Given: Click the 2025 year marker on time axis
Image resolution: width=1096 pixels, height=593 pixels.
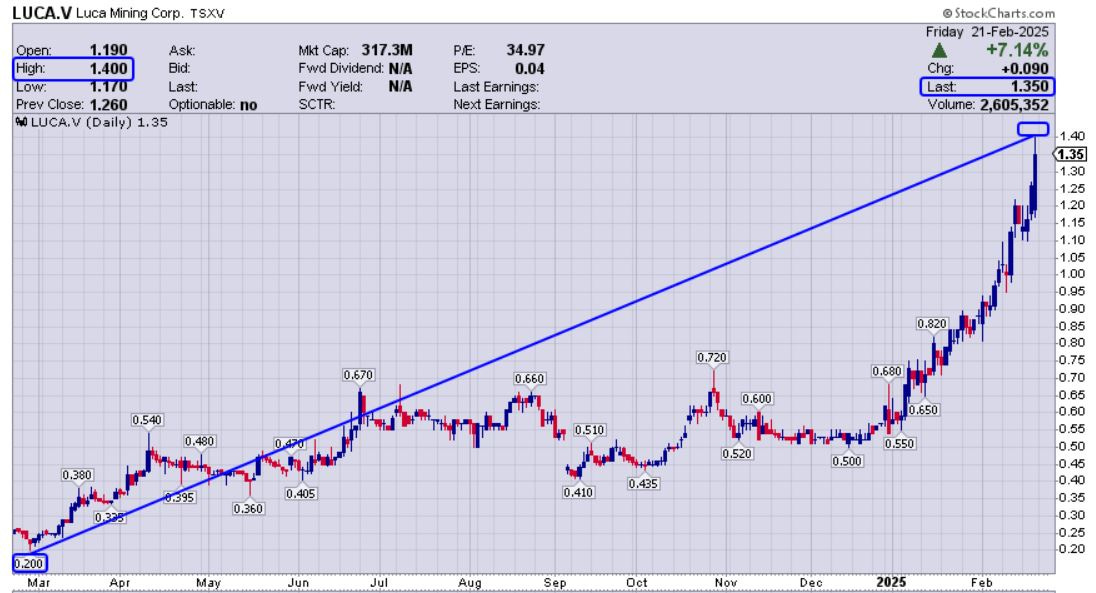Looking at the screenshot, I should 891,583.
